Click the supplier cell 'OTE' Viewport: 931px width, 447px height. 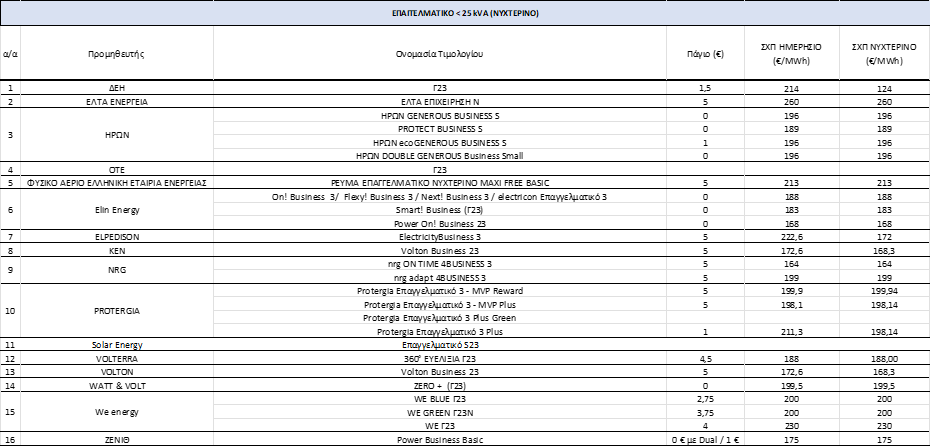coord(116,170)
